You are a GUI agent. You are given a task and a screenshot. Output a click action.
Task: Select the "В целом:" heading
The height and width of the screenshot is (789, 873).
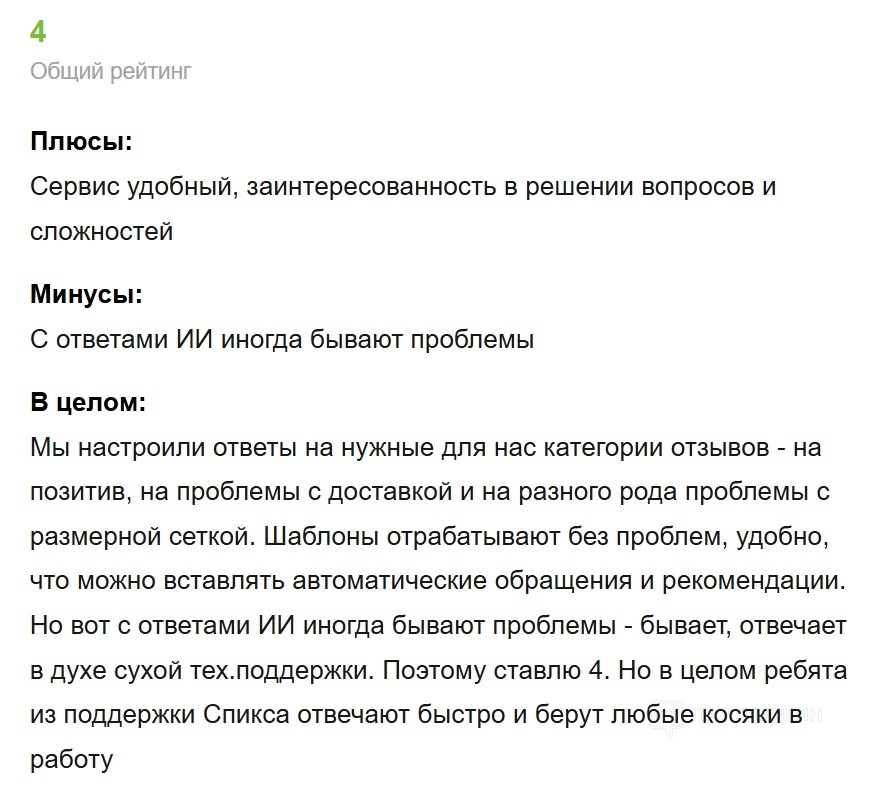pyautogui.click(x=88, y=403)
